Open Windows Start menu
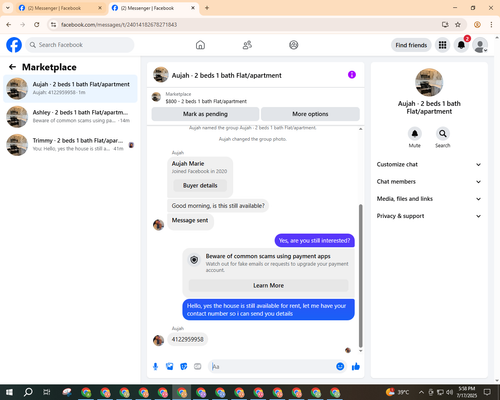This screenshot has height=400, width=500. click(9, 392)
